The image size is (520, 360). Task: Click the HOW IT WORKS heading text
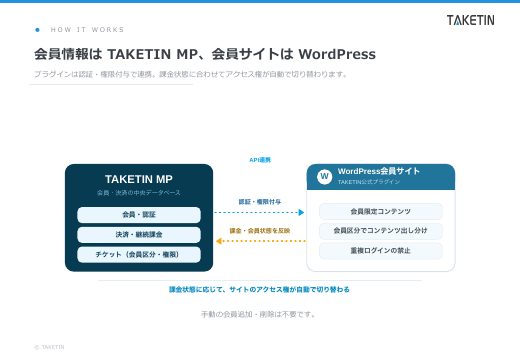click(87, 30)
